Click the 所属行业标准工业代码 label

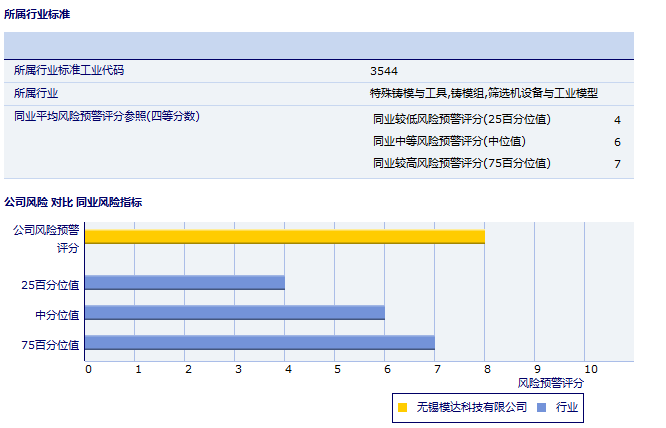click(x=69, y=70)
